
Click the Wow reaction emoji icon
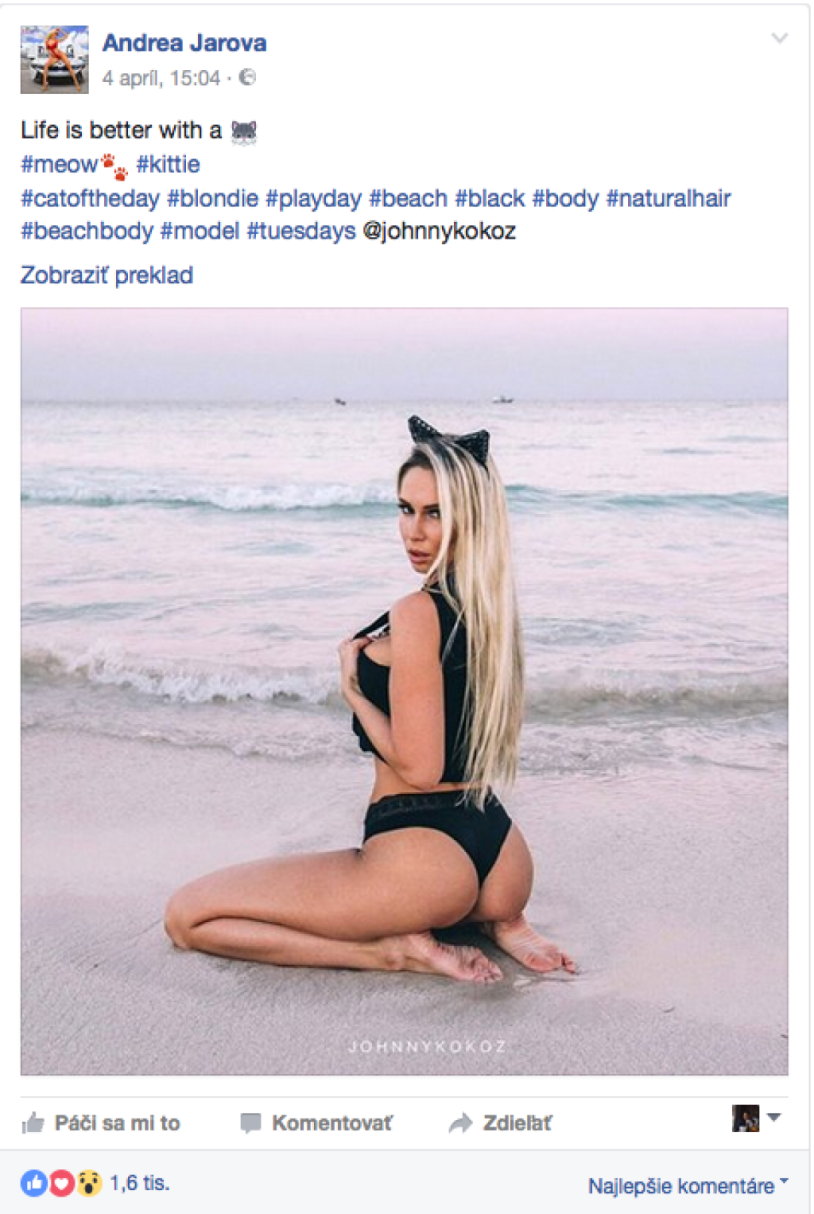(x=90, y=1184)
